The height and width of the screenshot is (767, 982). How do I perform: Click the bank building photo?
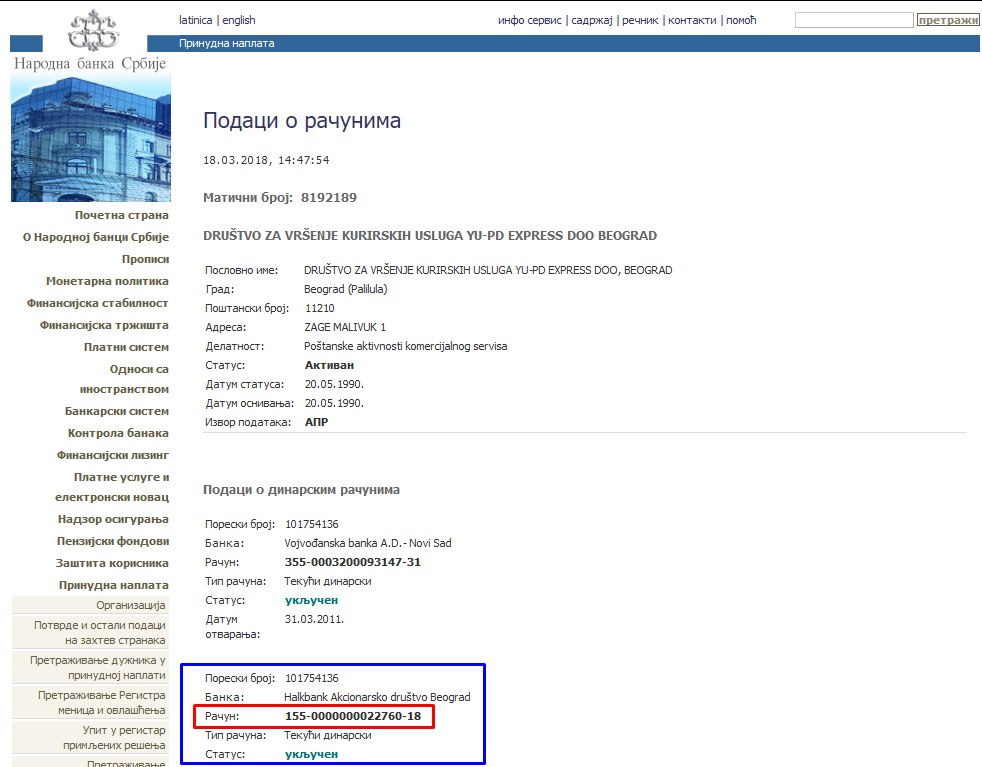click(x=91, y=139)
